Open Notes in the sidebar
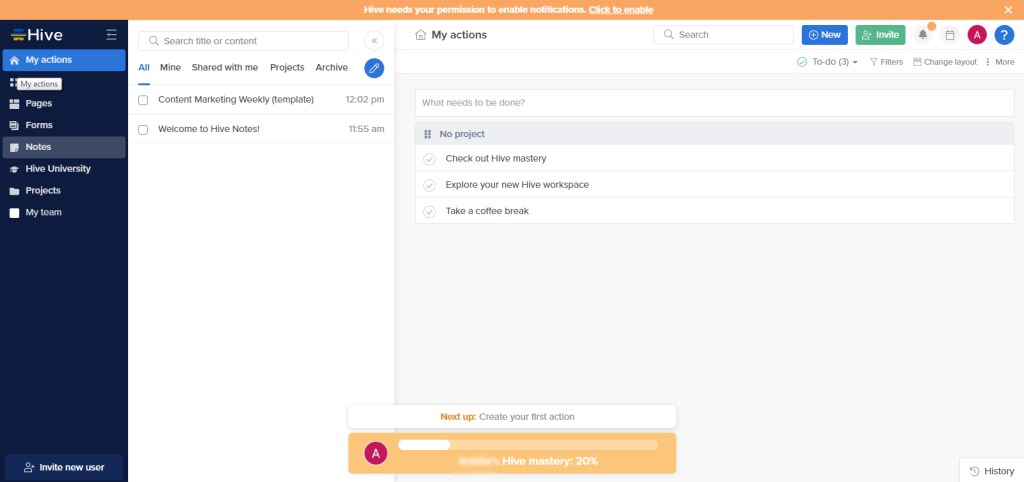The image size is (1024, 482). 64,147
